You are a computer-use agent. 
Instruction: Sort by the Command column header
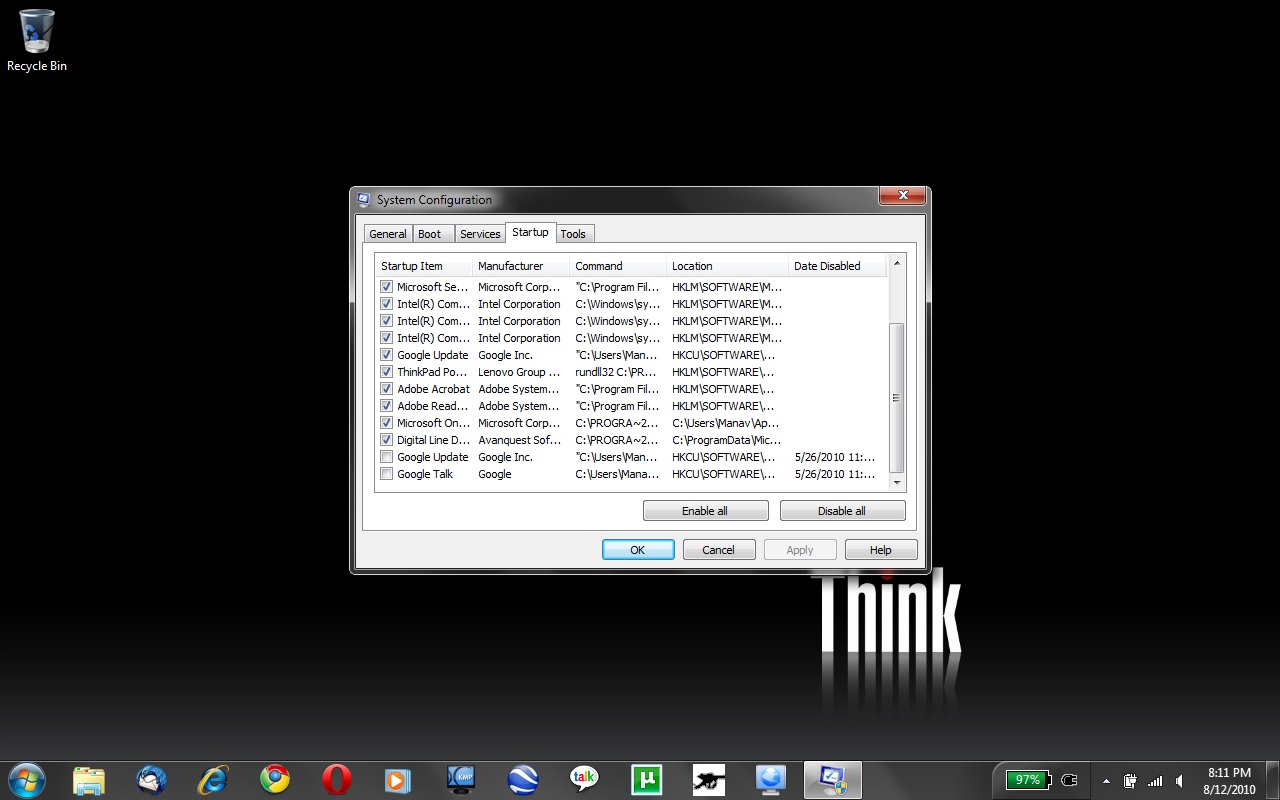pos(618,266)
